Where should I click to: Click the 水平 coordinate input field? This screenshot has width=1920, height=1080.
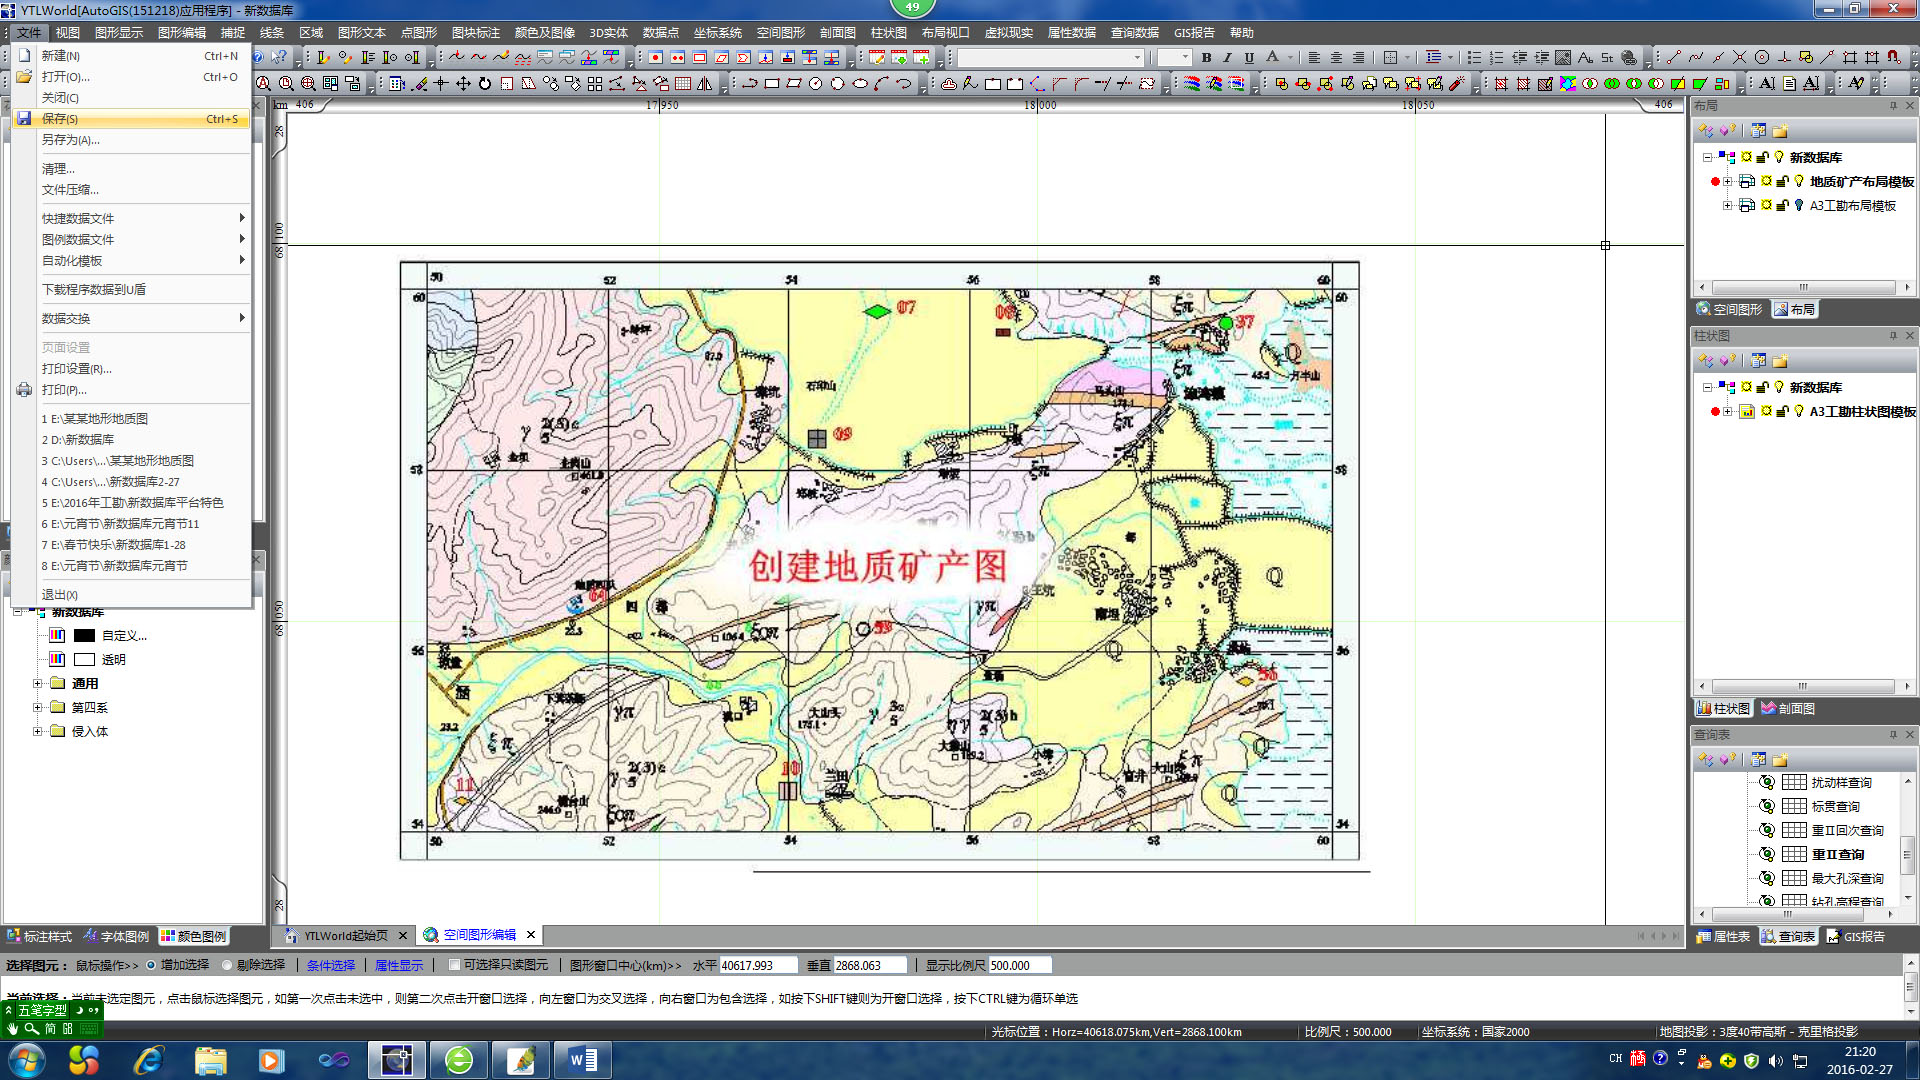click(758, 965)
